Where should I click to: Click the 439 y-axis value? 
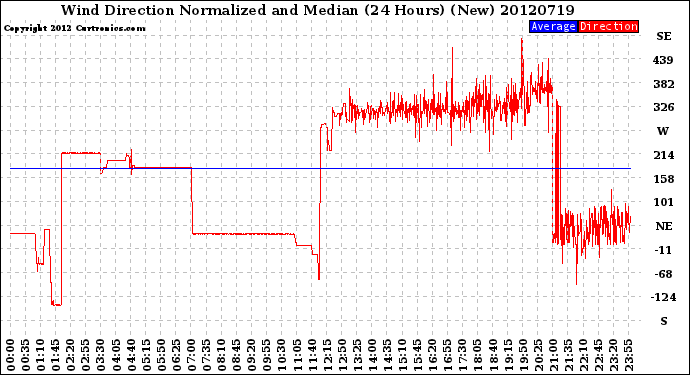[x=663, y=60]
